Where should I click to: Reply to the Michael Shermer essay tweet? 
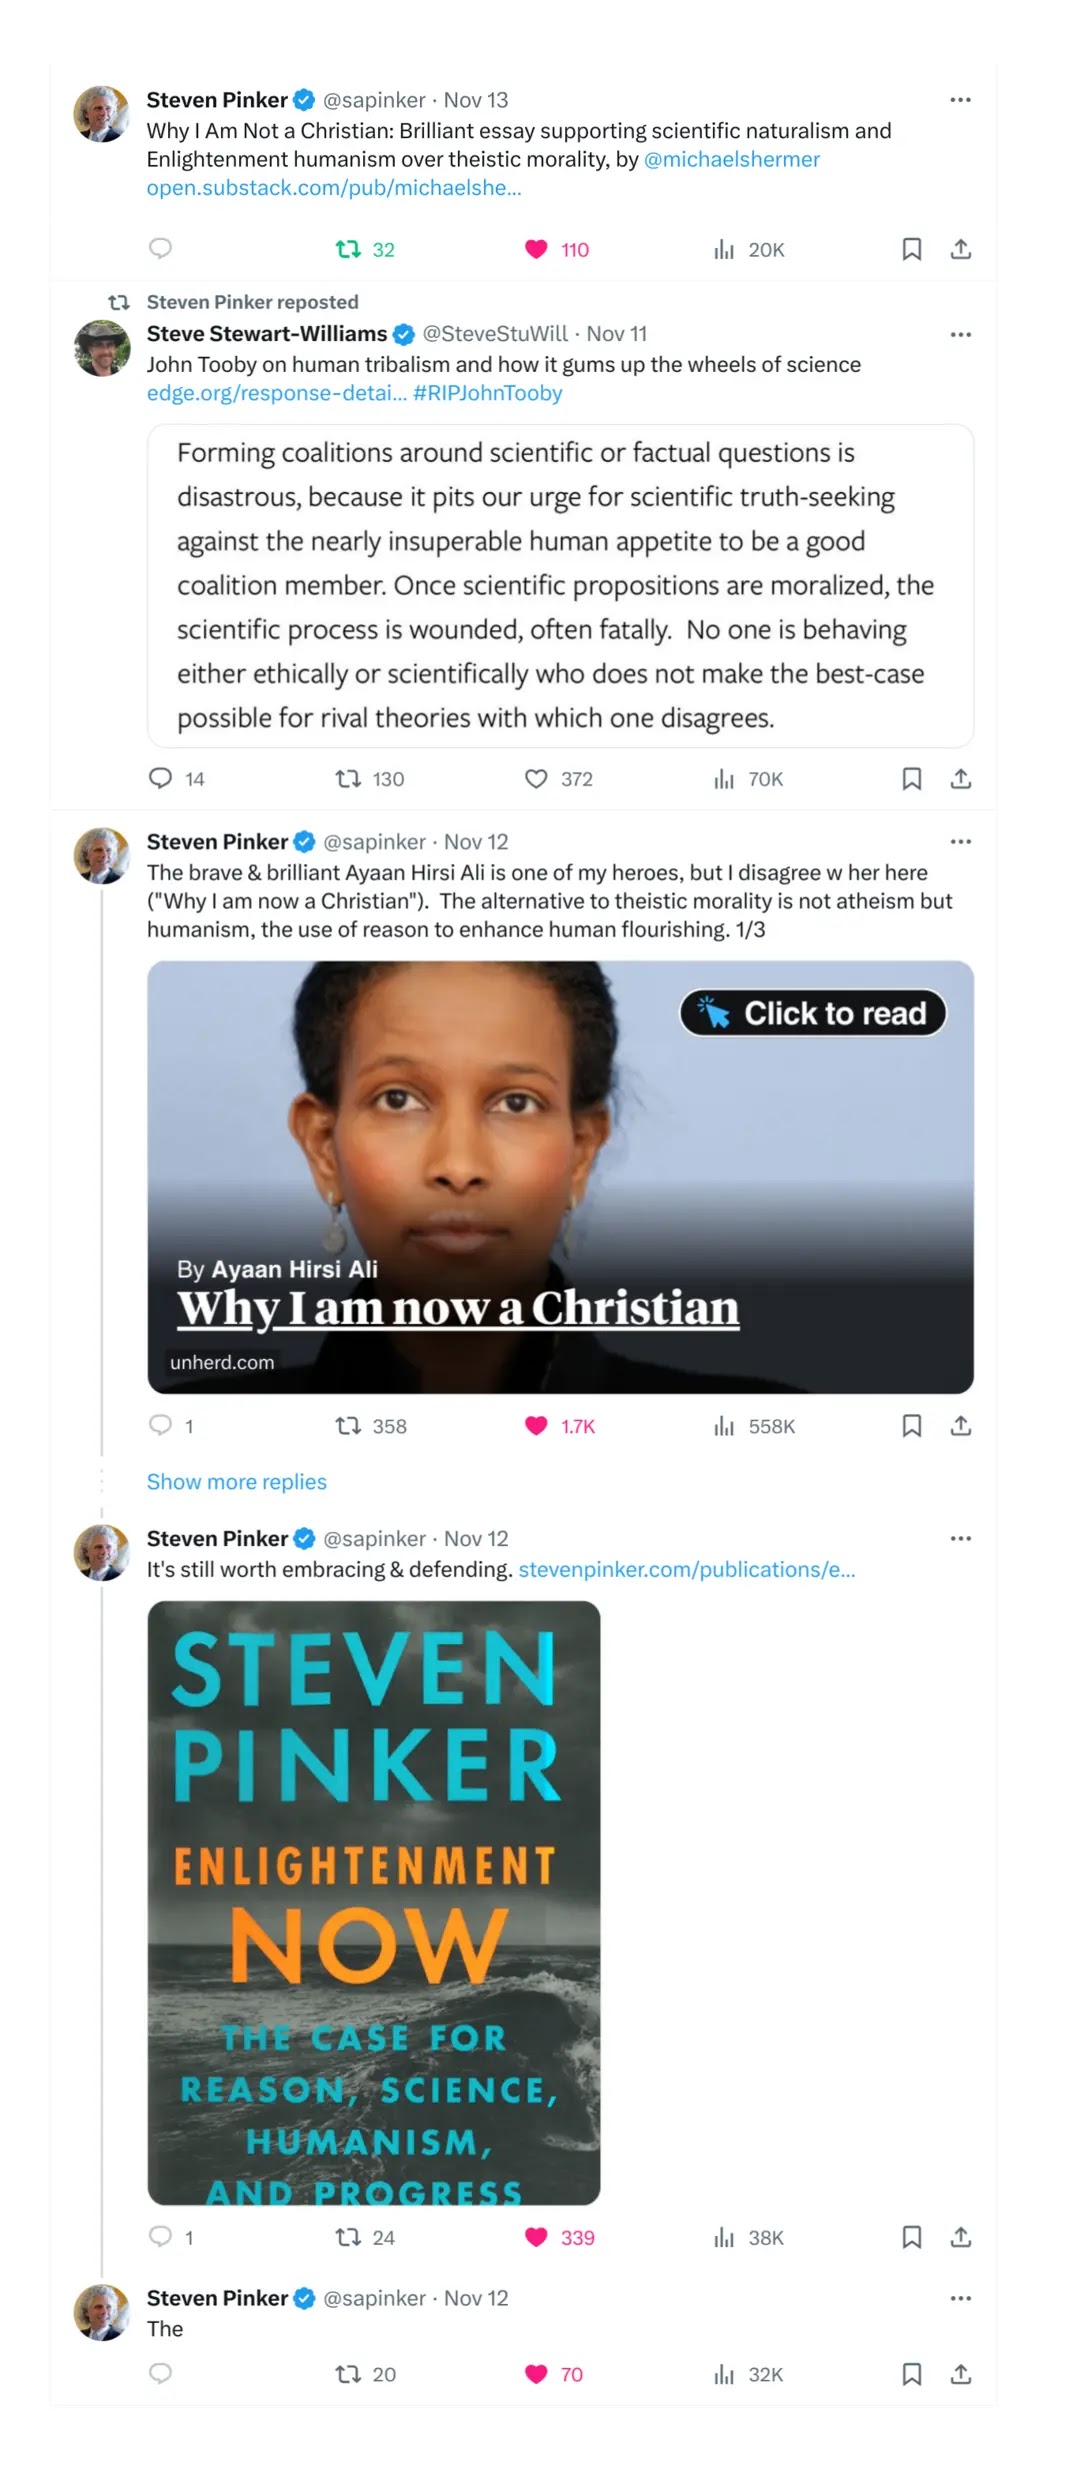click(x=160, y=248)
